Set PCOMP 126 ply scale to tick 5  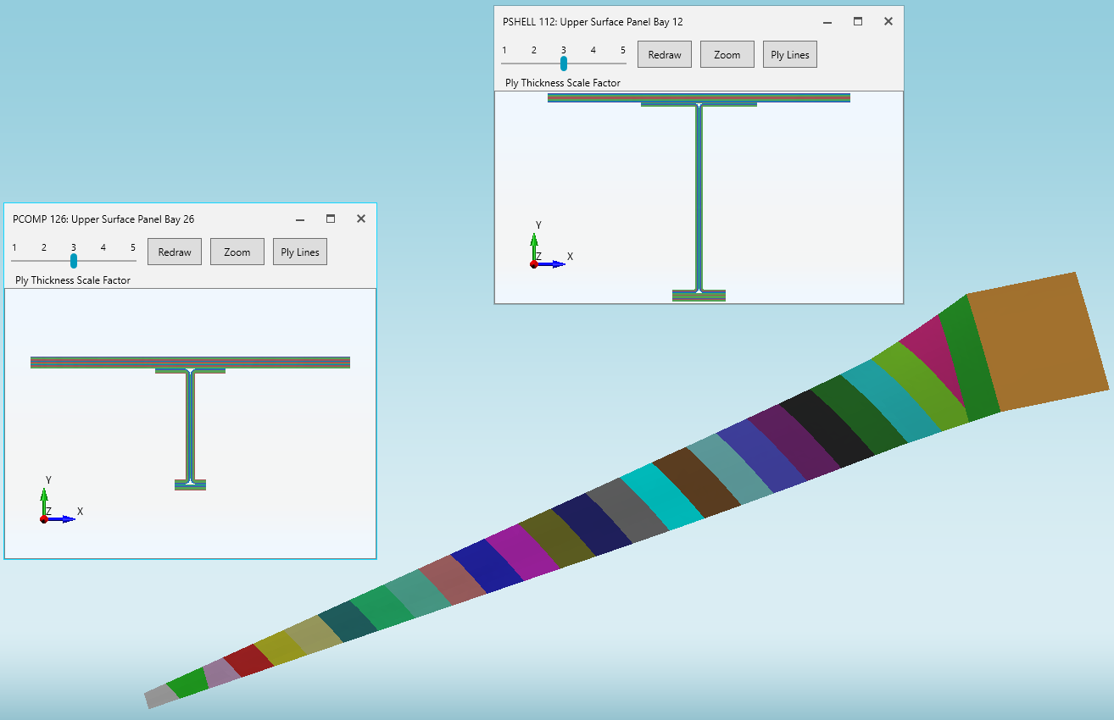133,247
